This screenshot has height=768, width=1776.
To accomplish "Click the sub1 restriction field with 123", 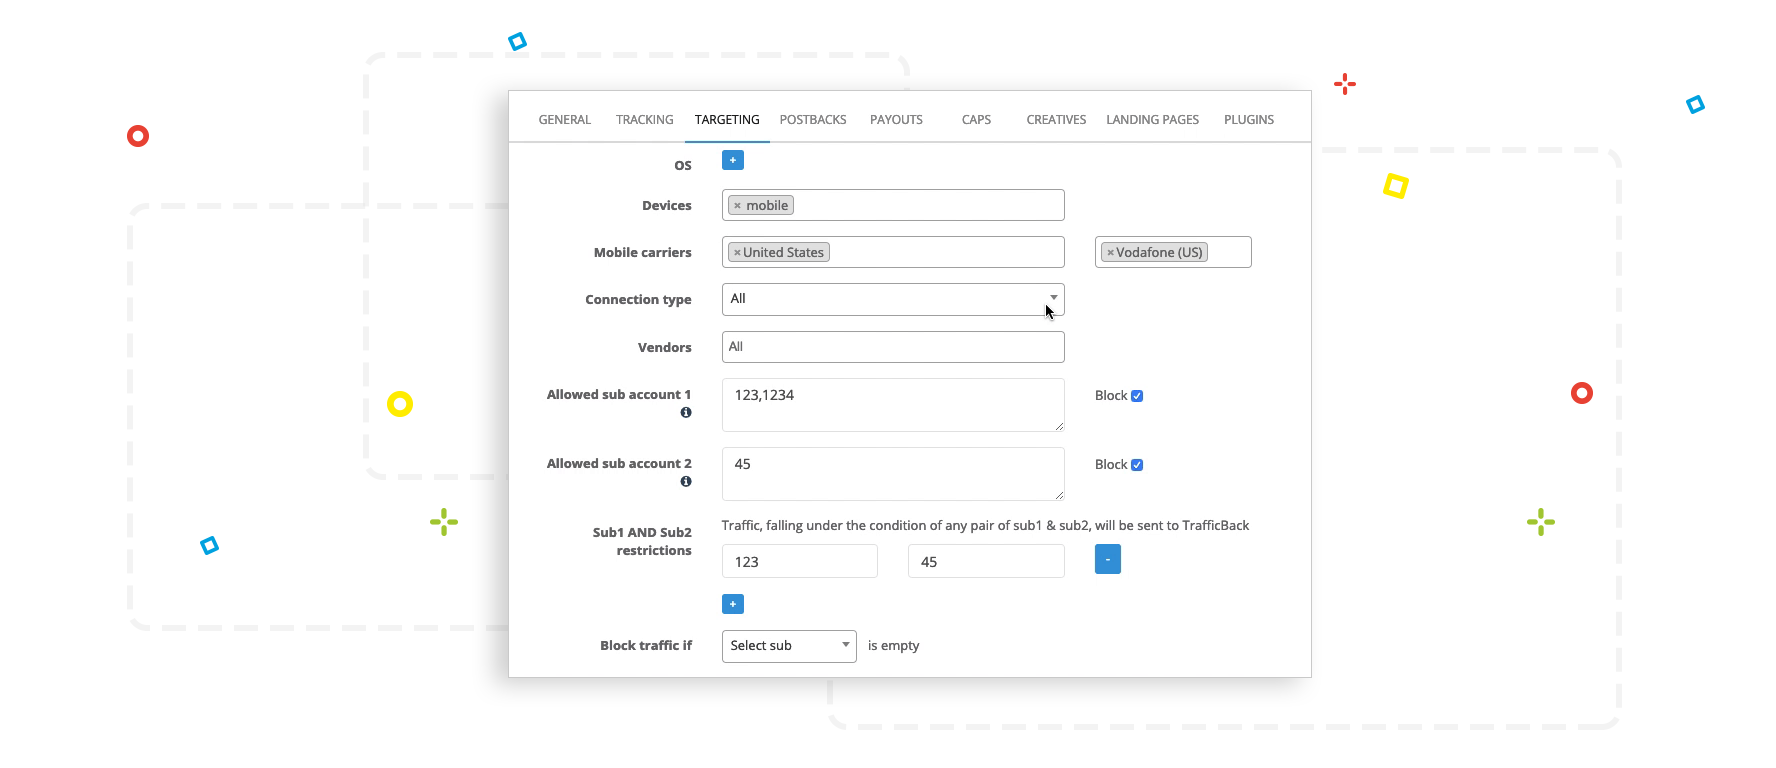I will 800,561.
